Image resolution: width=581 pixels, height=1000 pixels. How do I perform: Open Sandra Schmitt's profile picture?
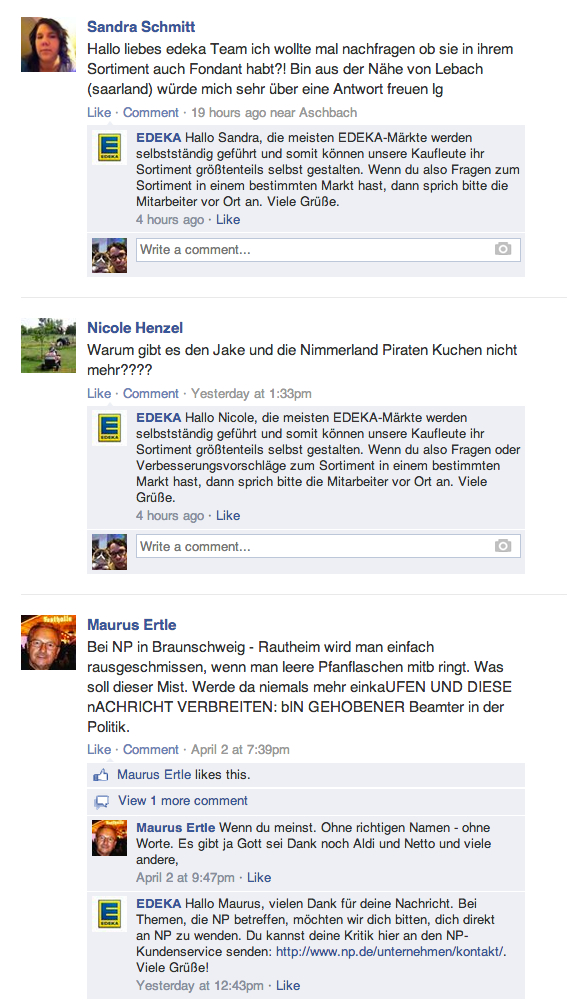[x=48, y=44]
